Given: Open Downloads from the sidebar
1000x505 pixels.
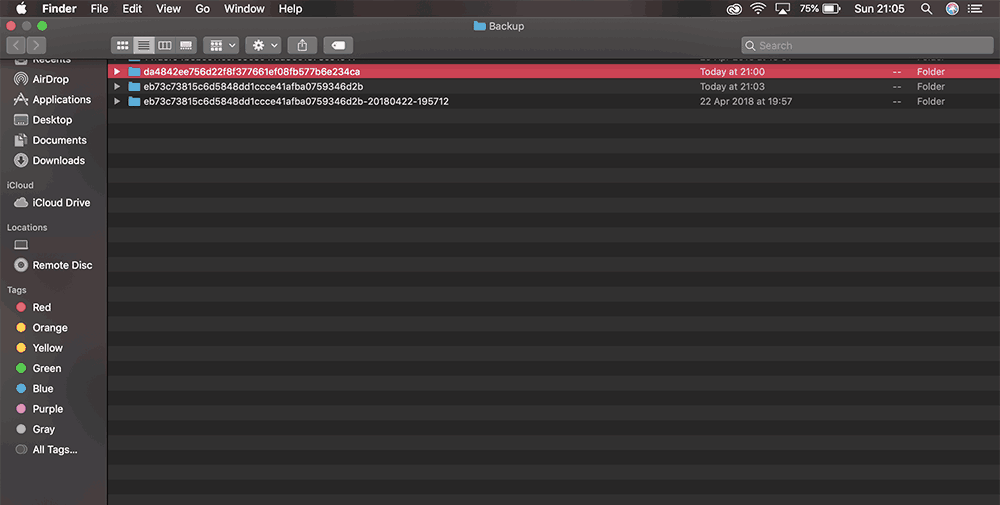Looking at the screenshot, I should pos(58,161).
